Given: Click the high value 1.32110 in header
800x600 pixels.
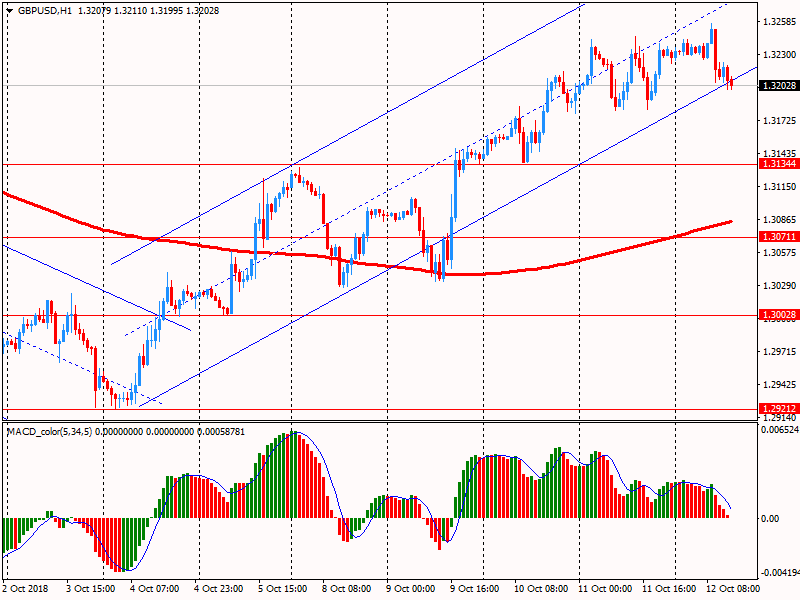Looking at the screenshot, I should tap(130, 10).
